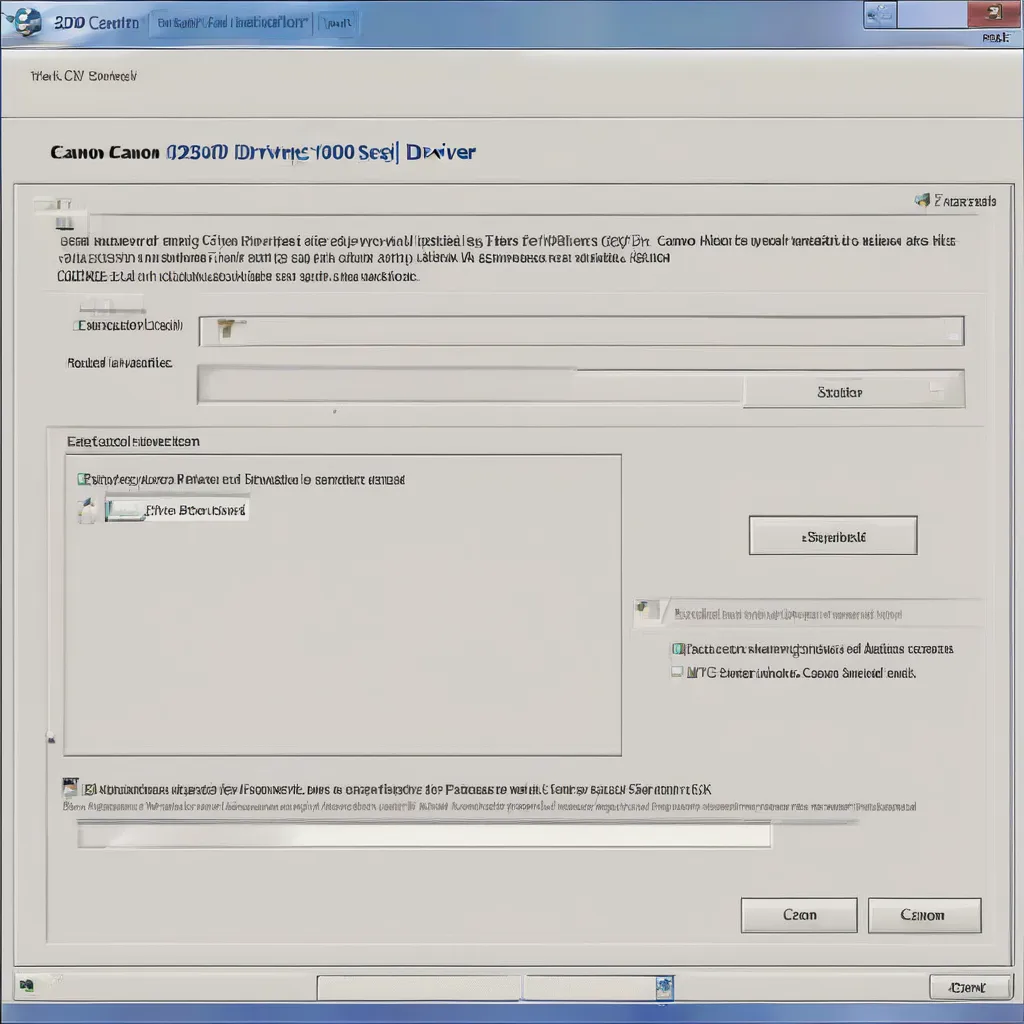
Task: Switch to the short second title bar tab
Action: [337, 24]
